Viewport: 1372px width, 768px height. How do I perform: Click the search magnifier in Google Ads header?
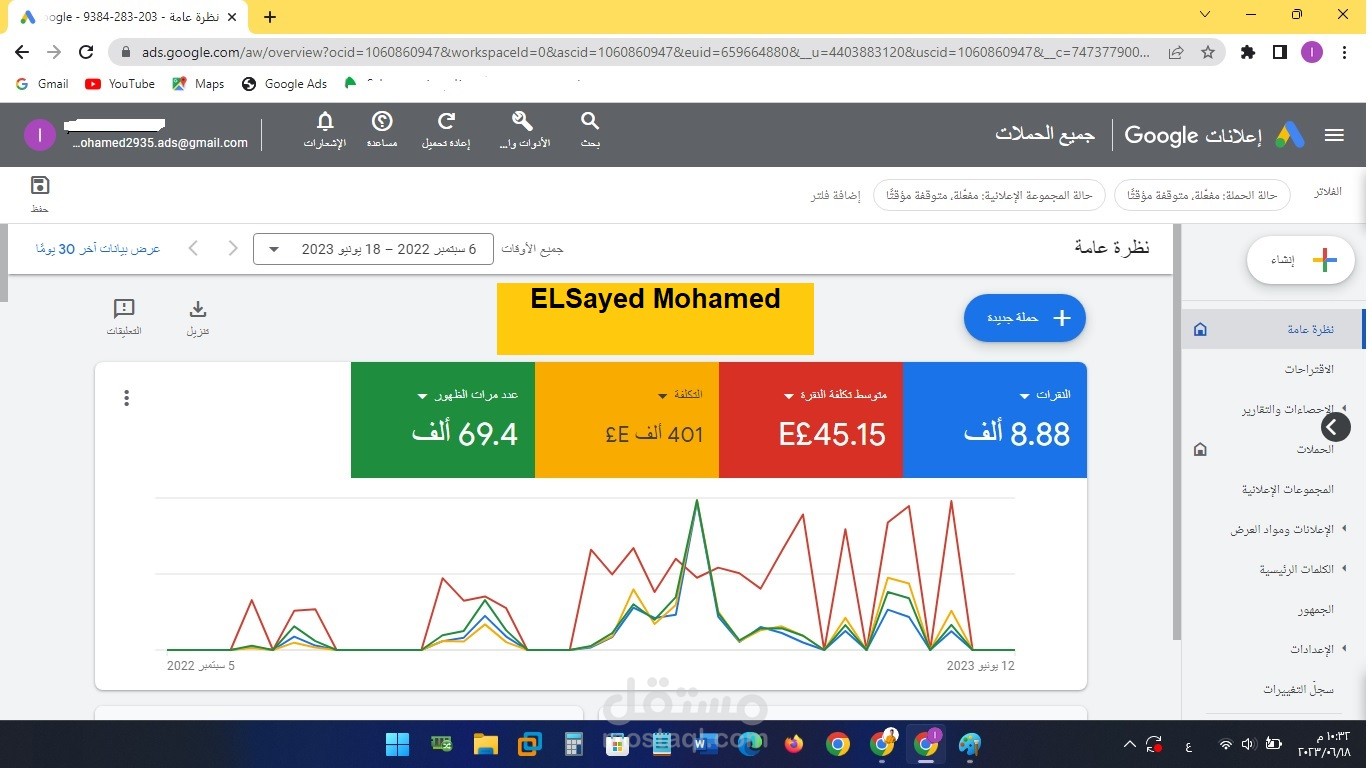point(590,121)
